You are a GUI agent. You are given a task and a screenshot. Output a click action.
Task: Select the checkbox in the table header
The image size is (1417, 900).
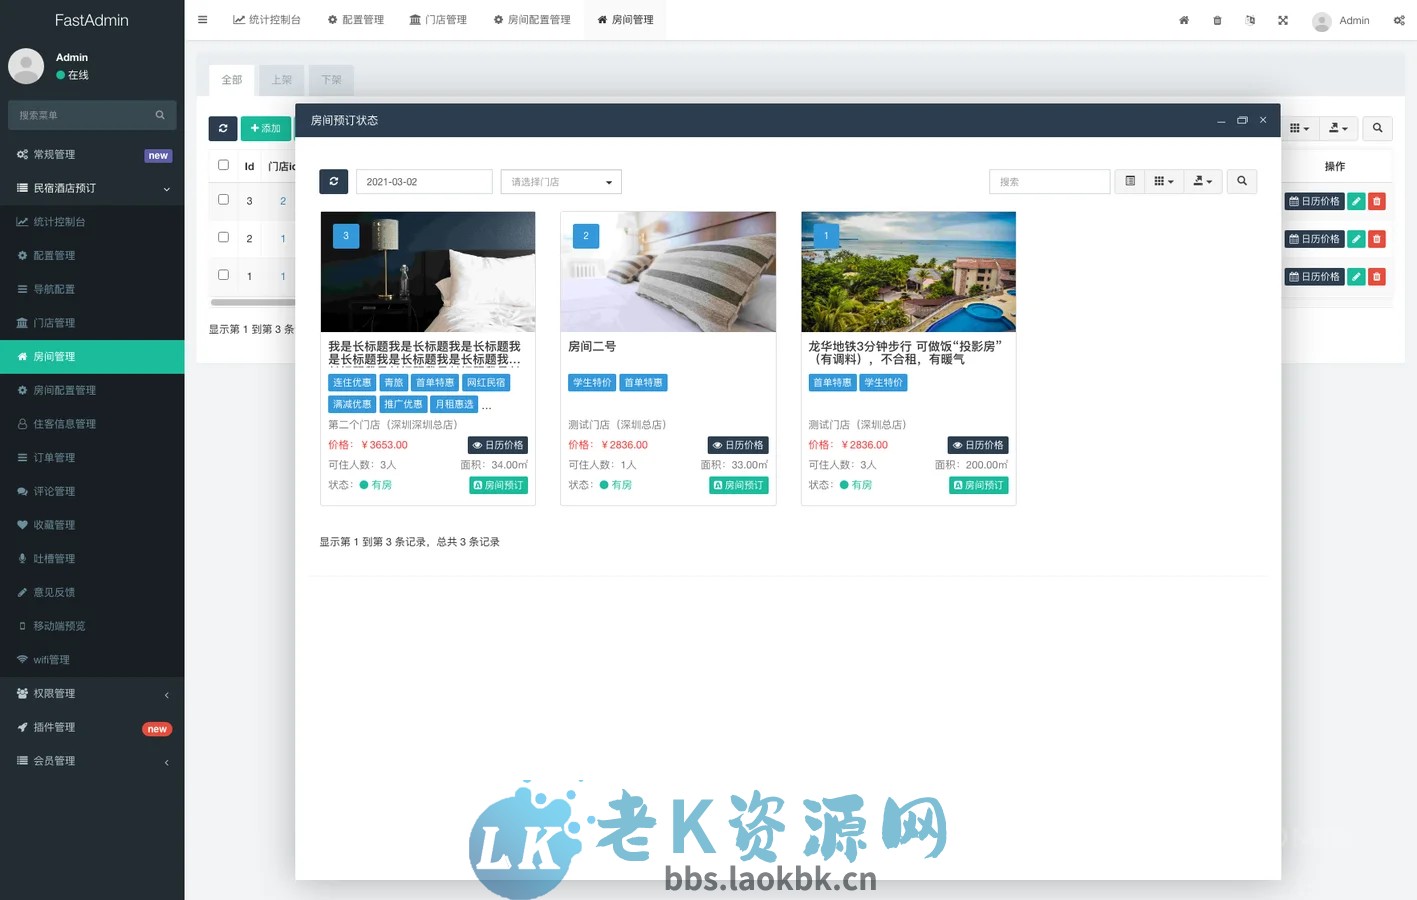222,165
